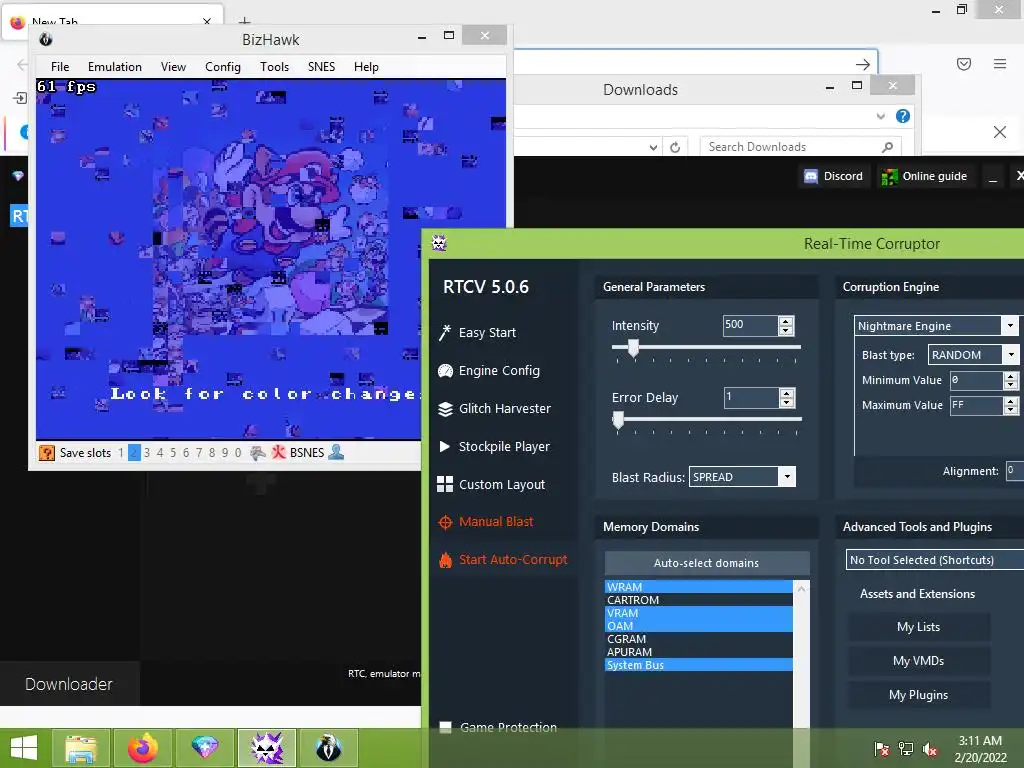Click the Minimum Value field
This screenshot has width=1024, height=768.
click(x=976, y=380)
